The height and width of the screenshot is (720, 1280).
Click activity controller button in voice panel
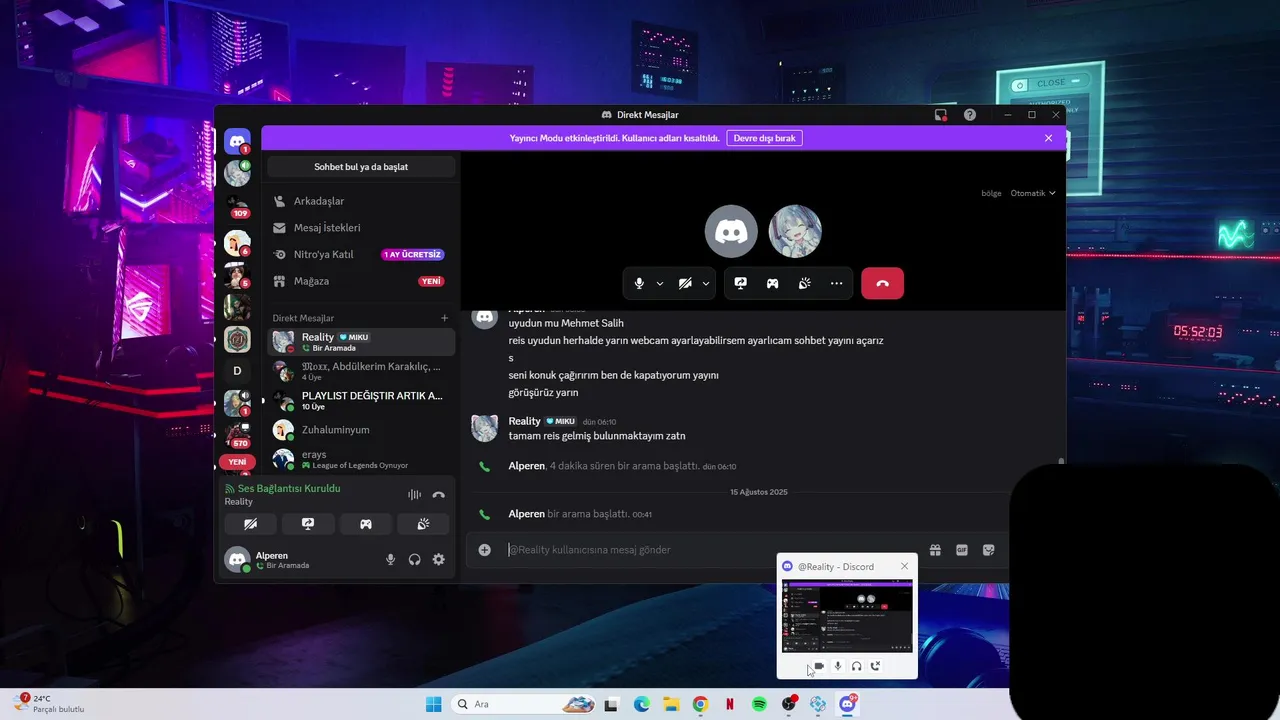point(366,524)
